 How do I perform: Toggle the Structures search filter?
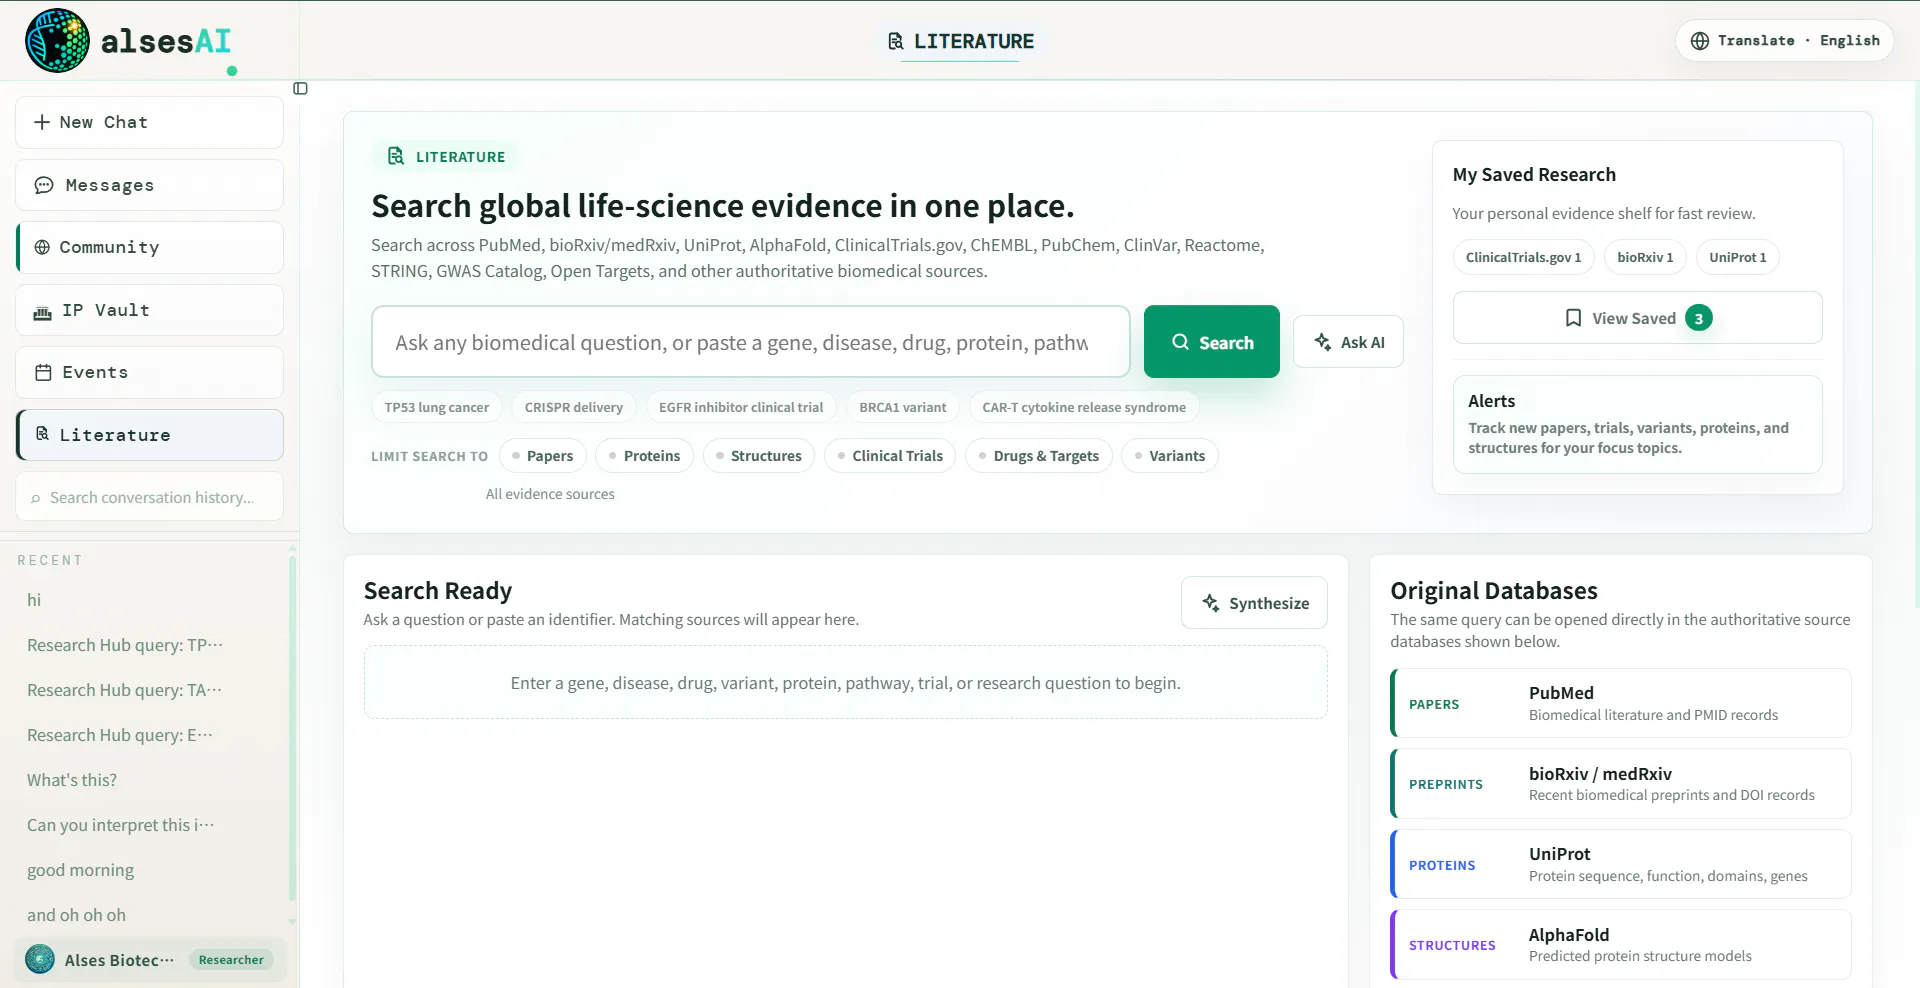coord(759,456)
